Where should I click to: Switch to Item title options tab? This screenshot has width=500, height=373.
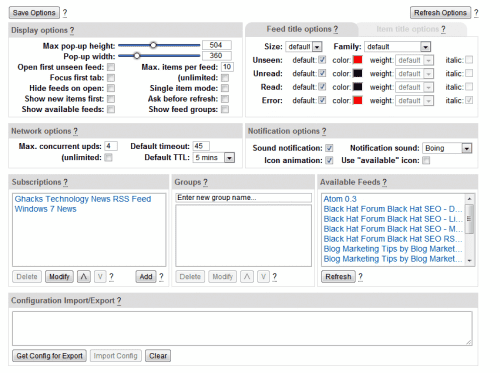click(x=411, y=29)
